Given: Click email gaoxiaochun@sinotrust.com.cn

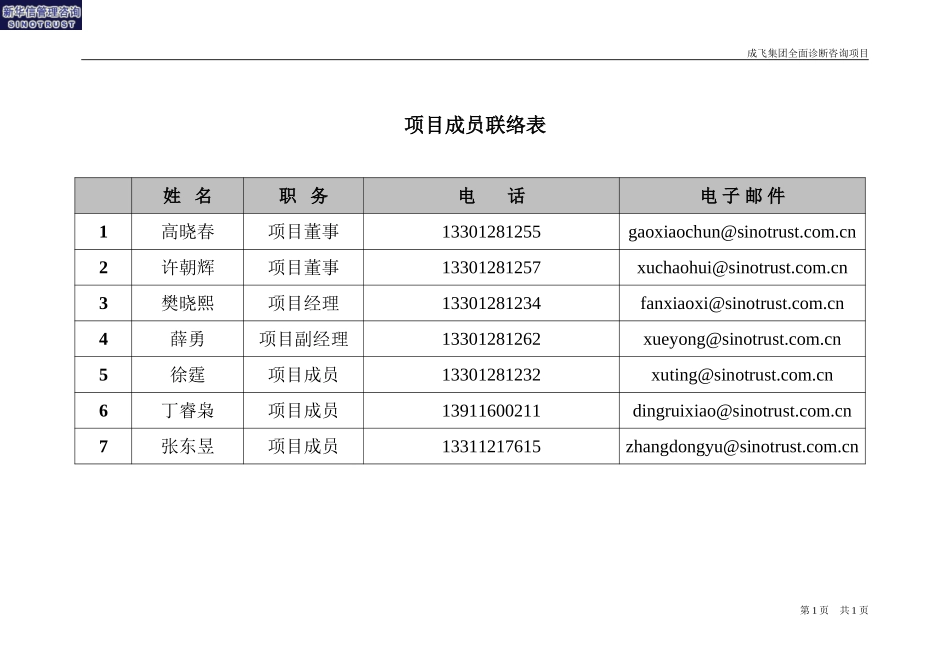Looking at the screenshot, I should [742, 232].
